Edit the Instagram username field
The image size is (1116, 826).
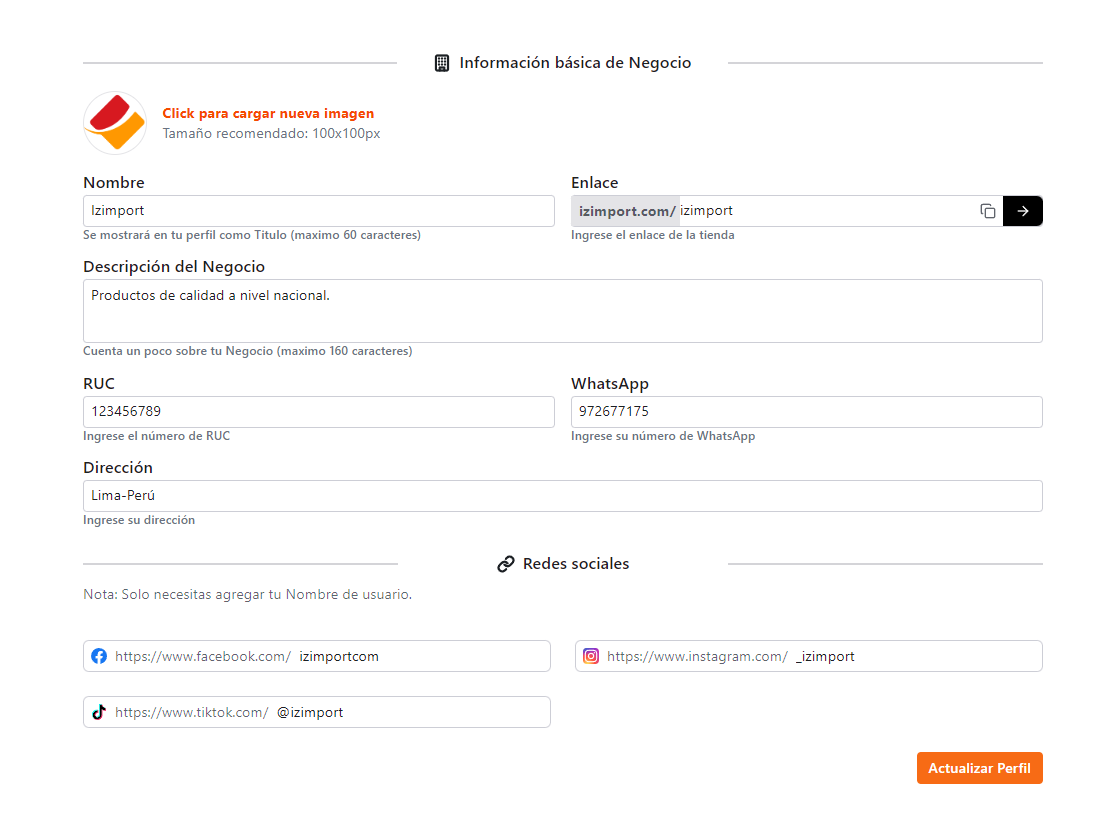[x=915, y=656]
